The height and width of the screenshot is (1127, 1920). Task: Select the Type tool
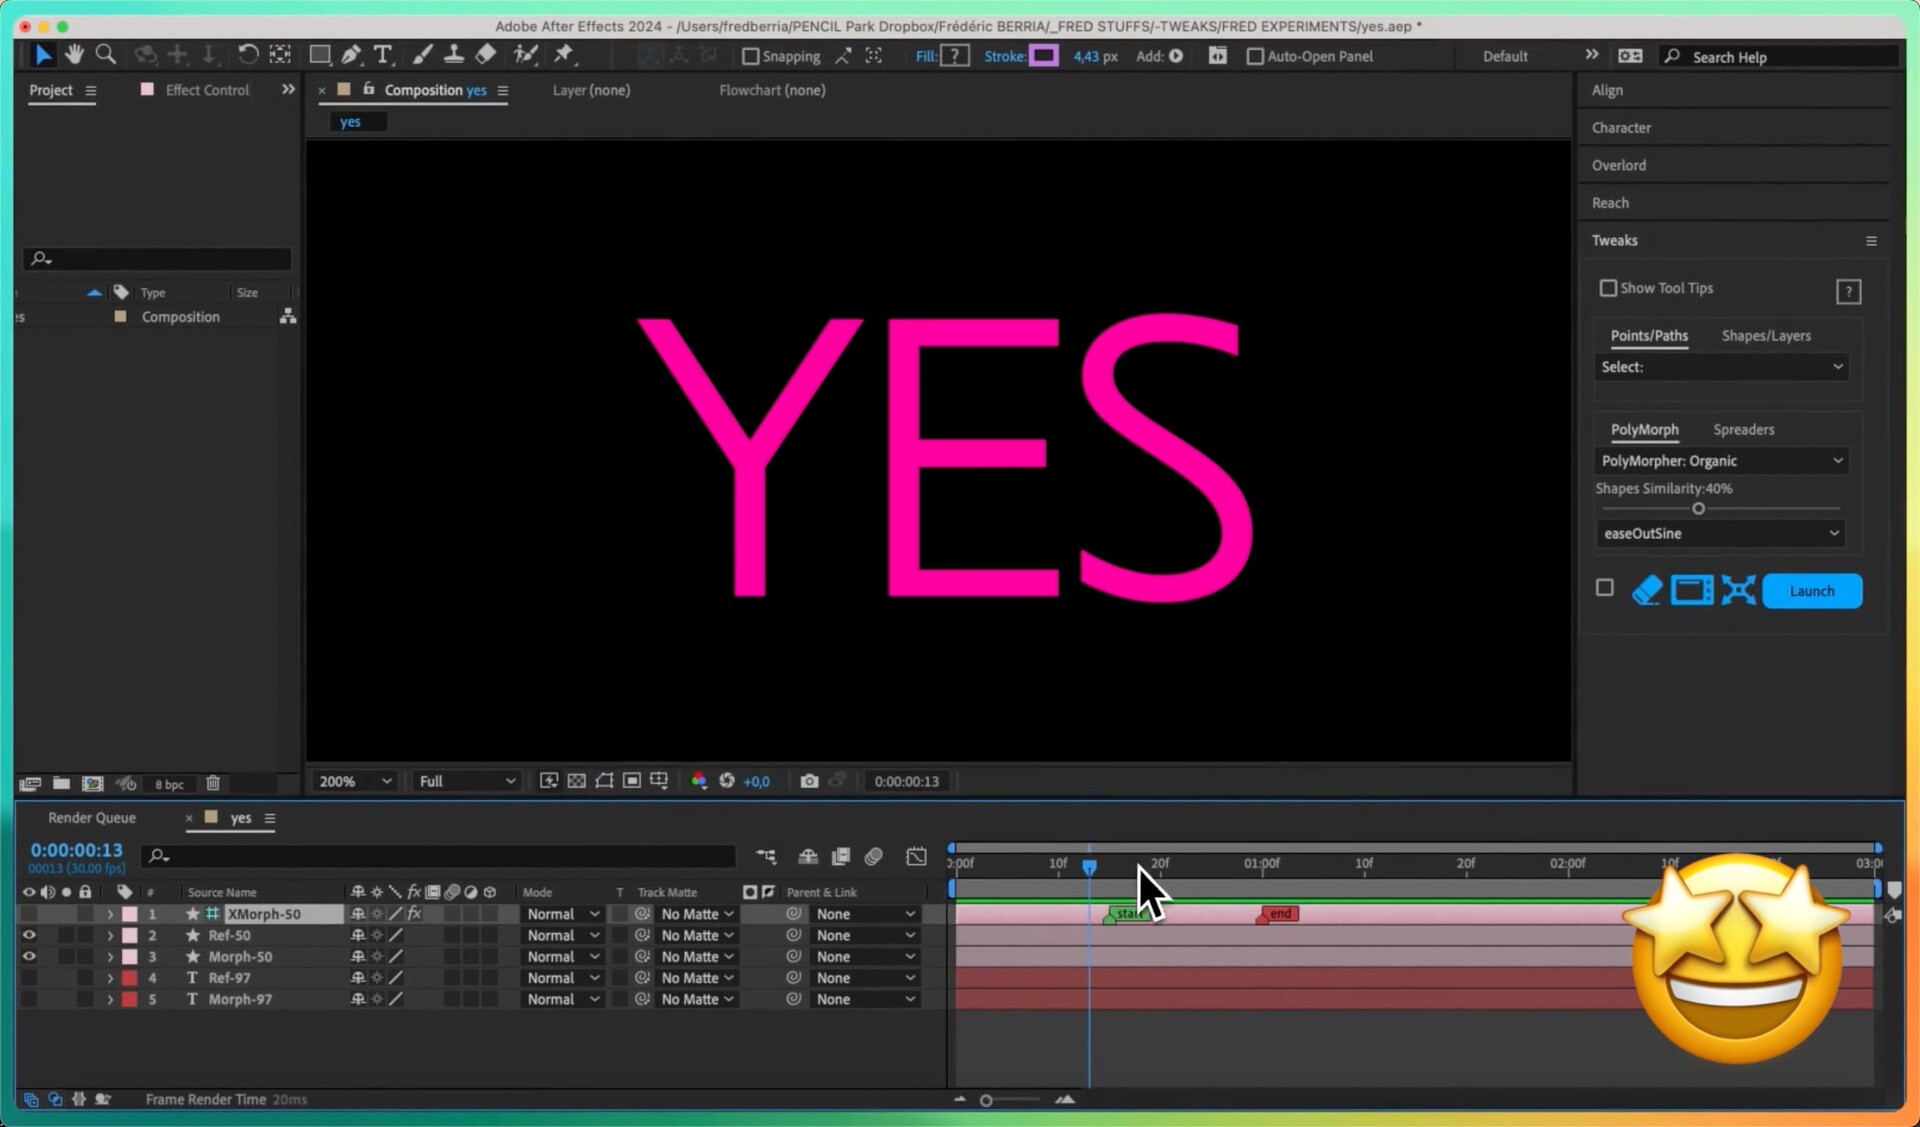click(383, 55)
